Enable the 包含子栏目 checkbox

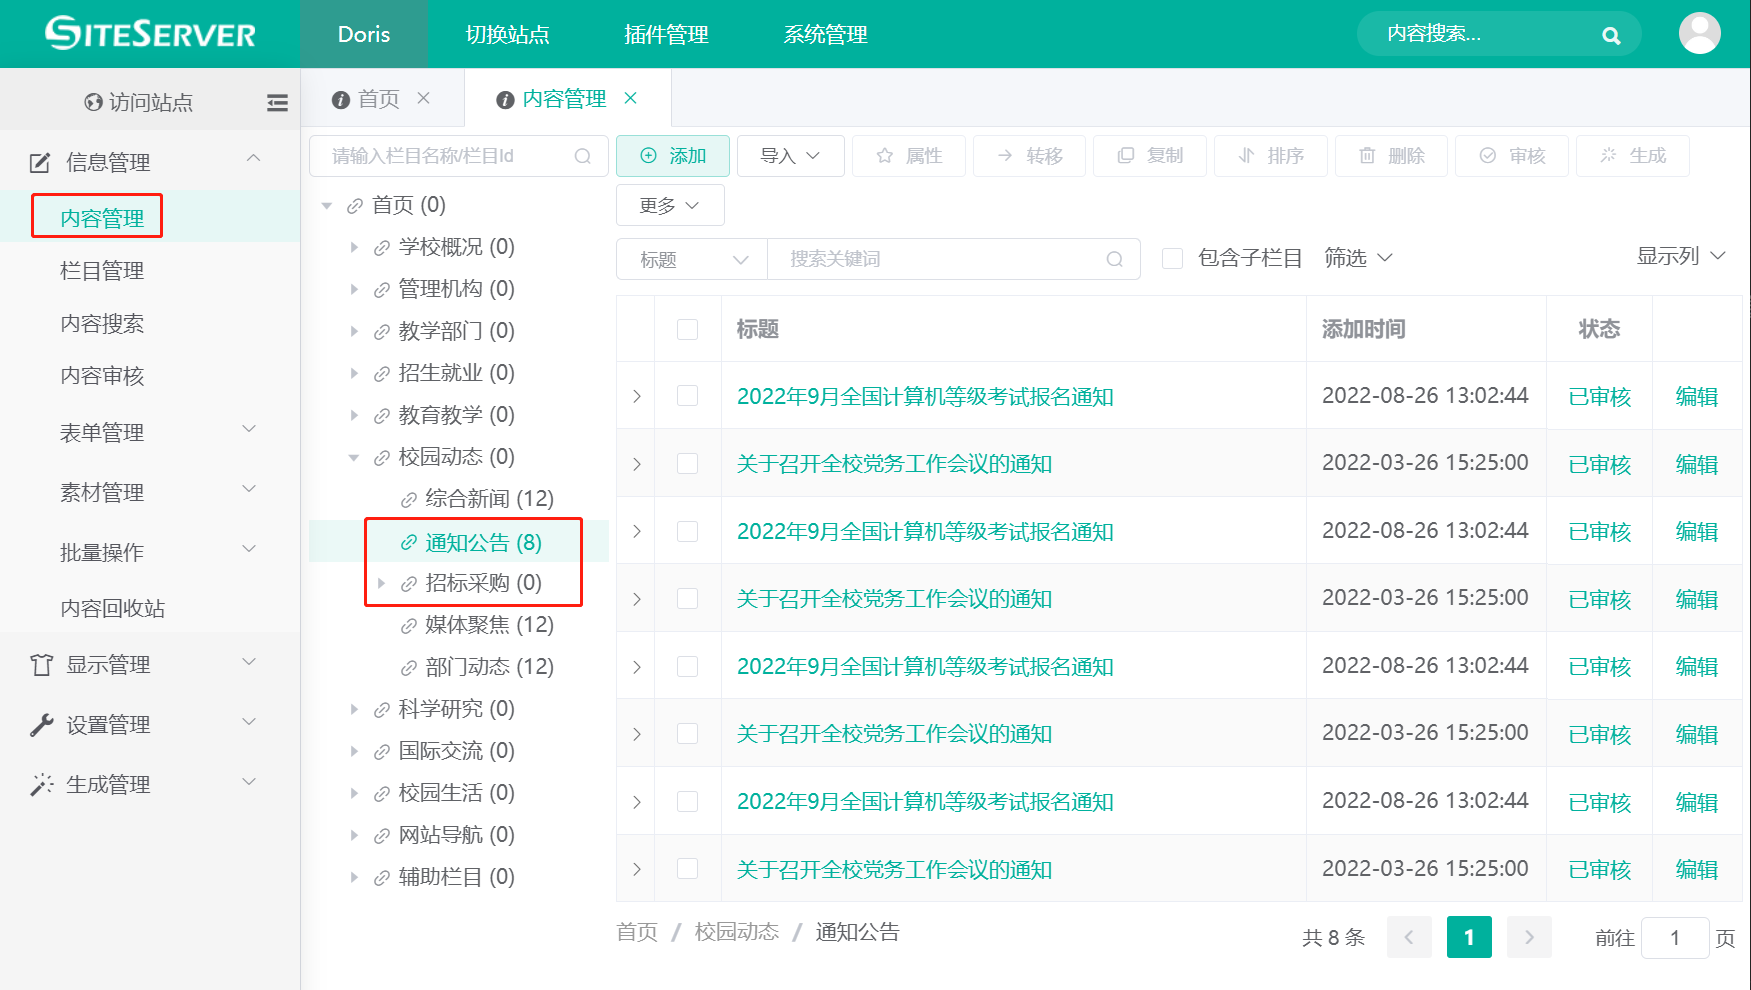[1172, 258]
